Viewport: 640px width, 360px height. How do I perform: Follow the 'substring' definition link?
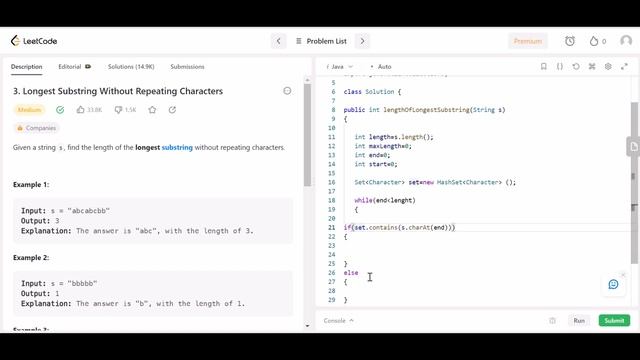[x=177, y=147]
